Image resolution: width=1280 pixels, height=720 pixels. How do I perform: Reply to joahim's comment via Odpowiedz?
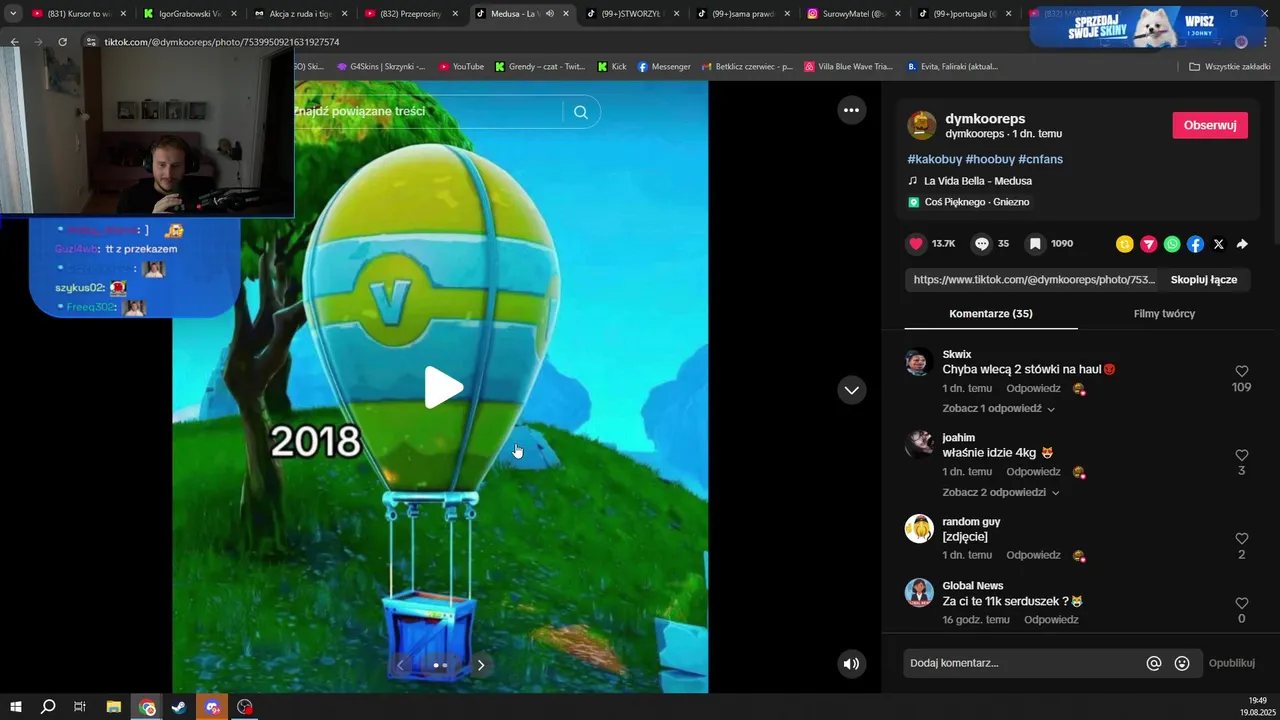click(x=1033, y=472)
